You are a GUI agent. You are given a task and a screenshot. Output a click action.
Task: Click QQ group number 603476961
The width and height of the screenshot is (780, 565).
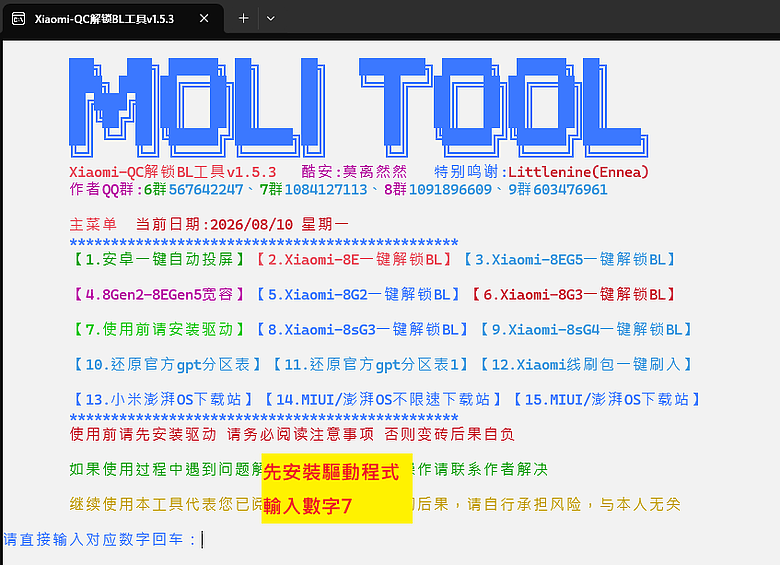570,189
